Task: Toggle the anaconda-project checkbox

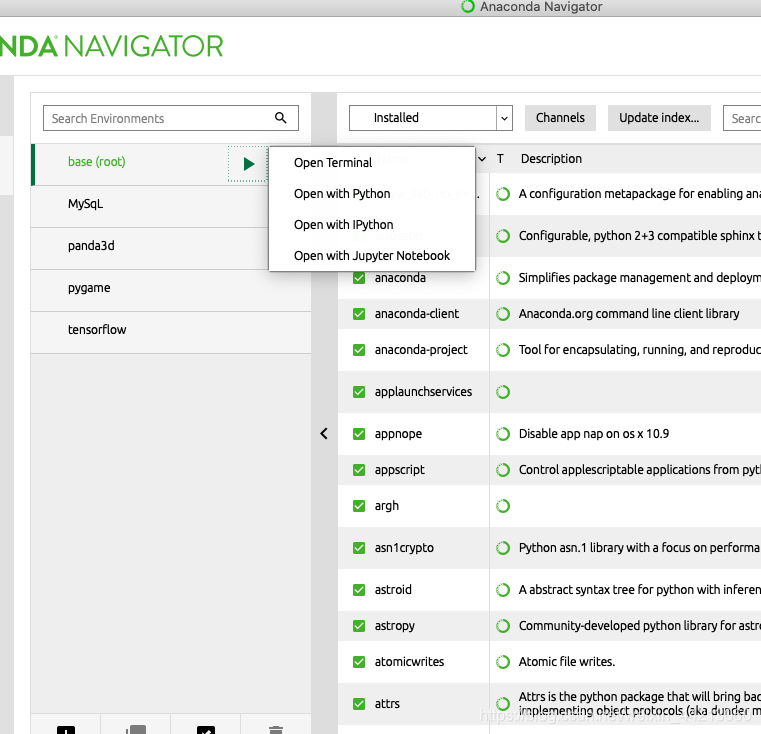Action: (x=359, y=350)
